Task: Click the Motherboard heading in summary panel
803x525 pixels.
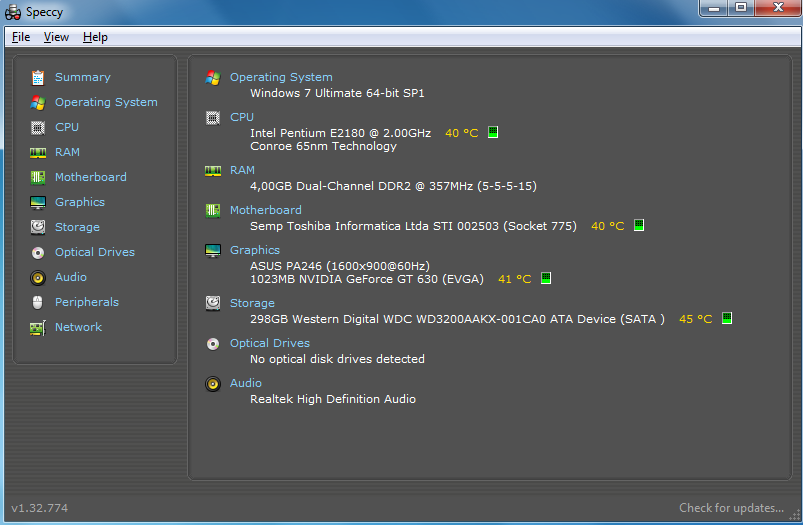Action: [265, 210]
